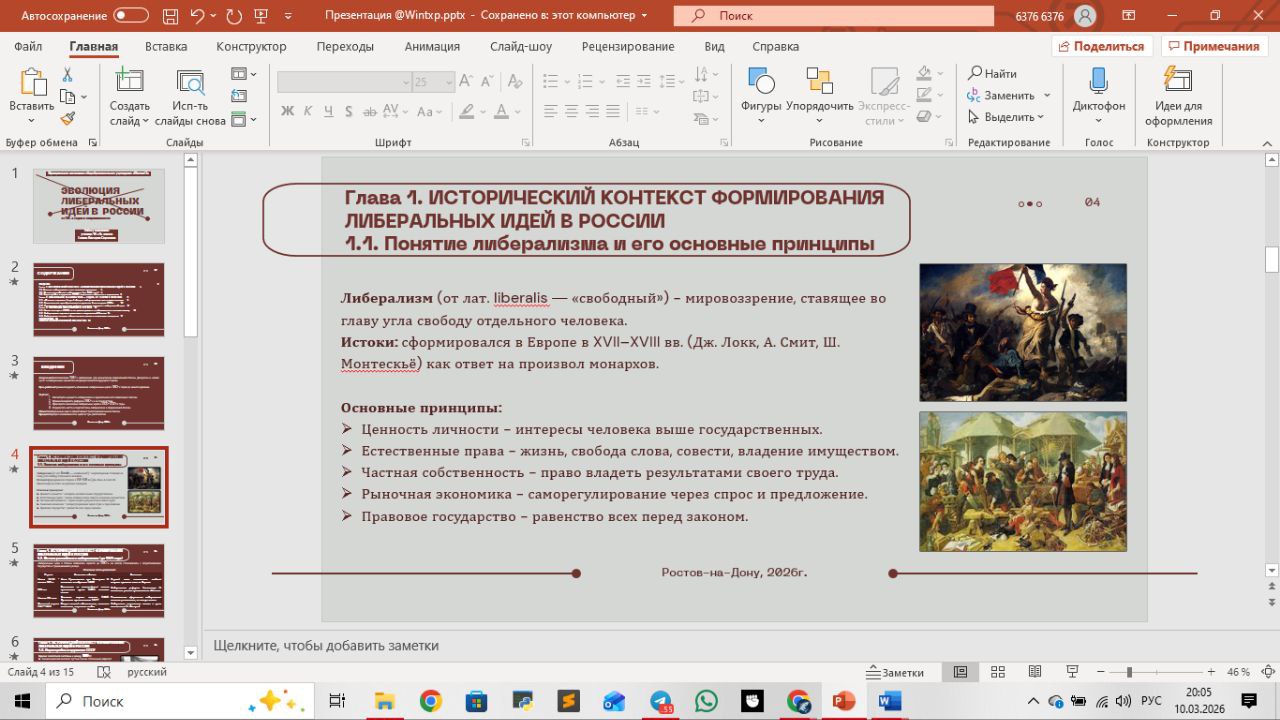
Task: Fit slide to current window
Action: [x=1268, y=672]
